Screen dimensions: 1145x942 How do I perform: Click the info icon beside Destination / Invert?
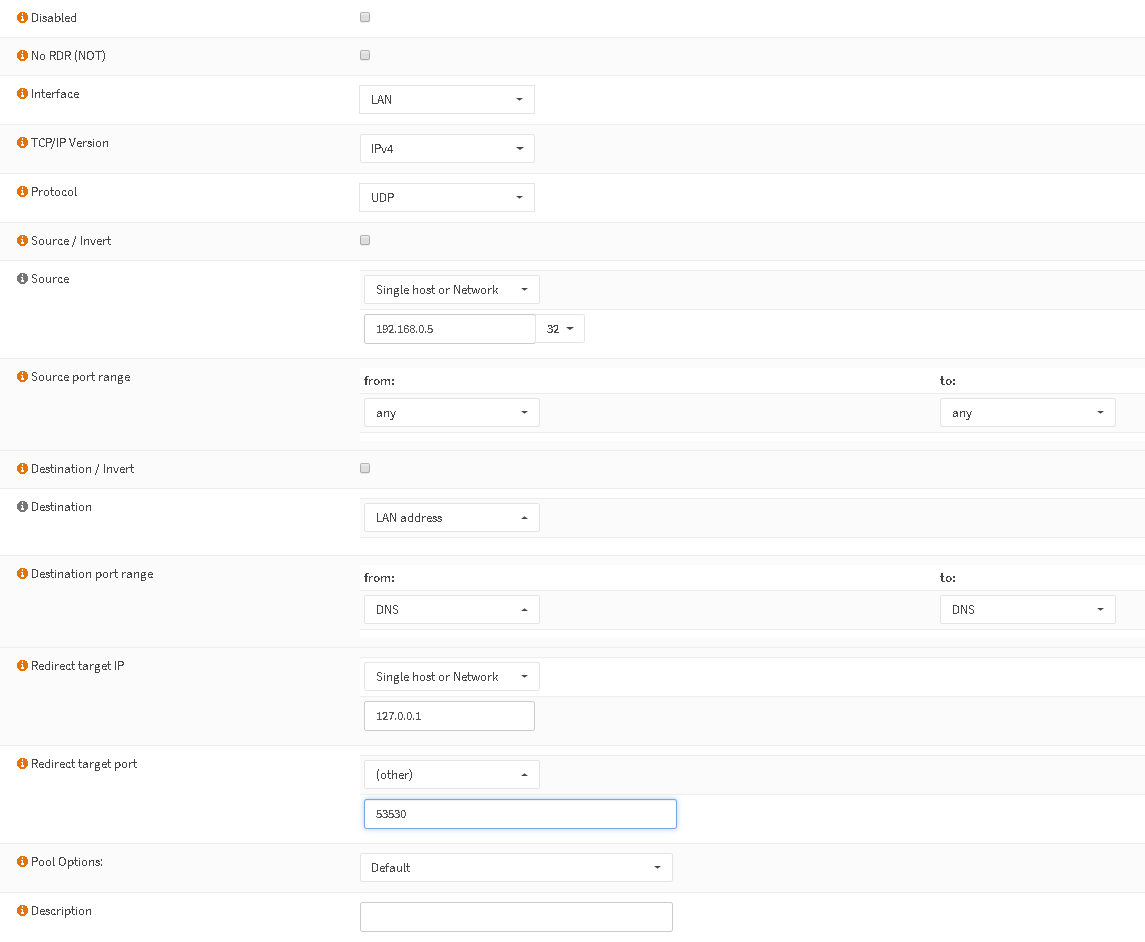22,468
